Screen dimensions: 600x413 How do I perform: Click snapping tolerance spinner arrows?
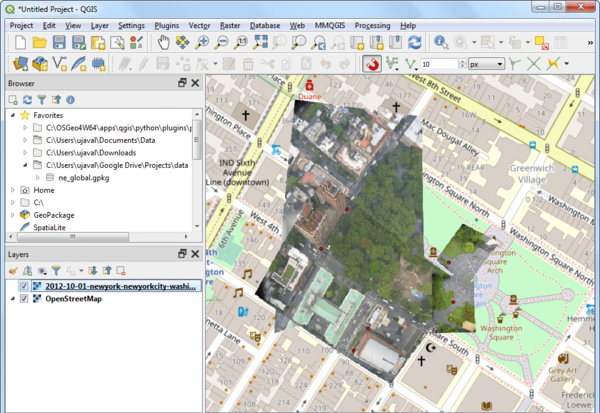pyautogui.click(x=463, y=64)
